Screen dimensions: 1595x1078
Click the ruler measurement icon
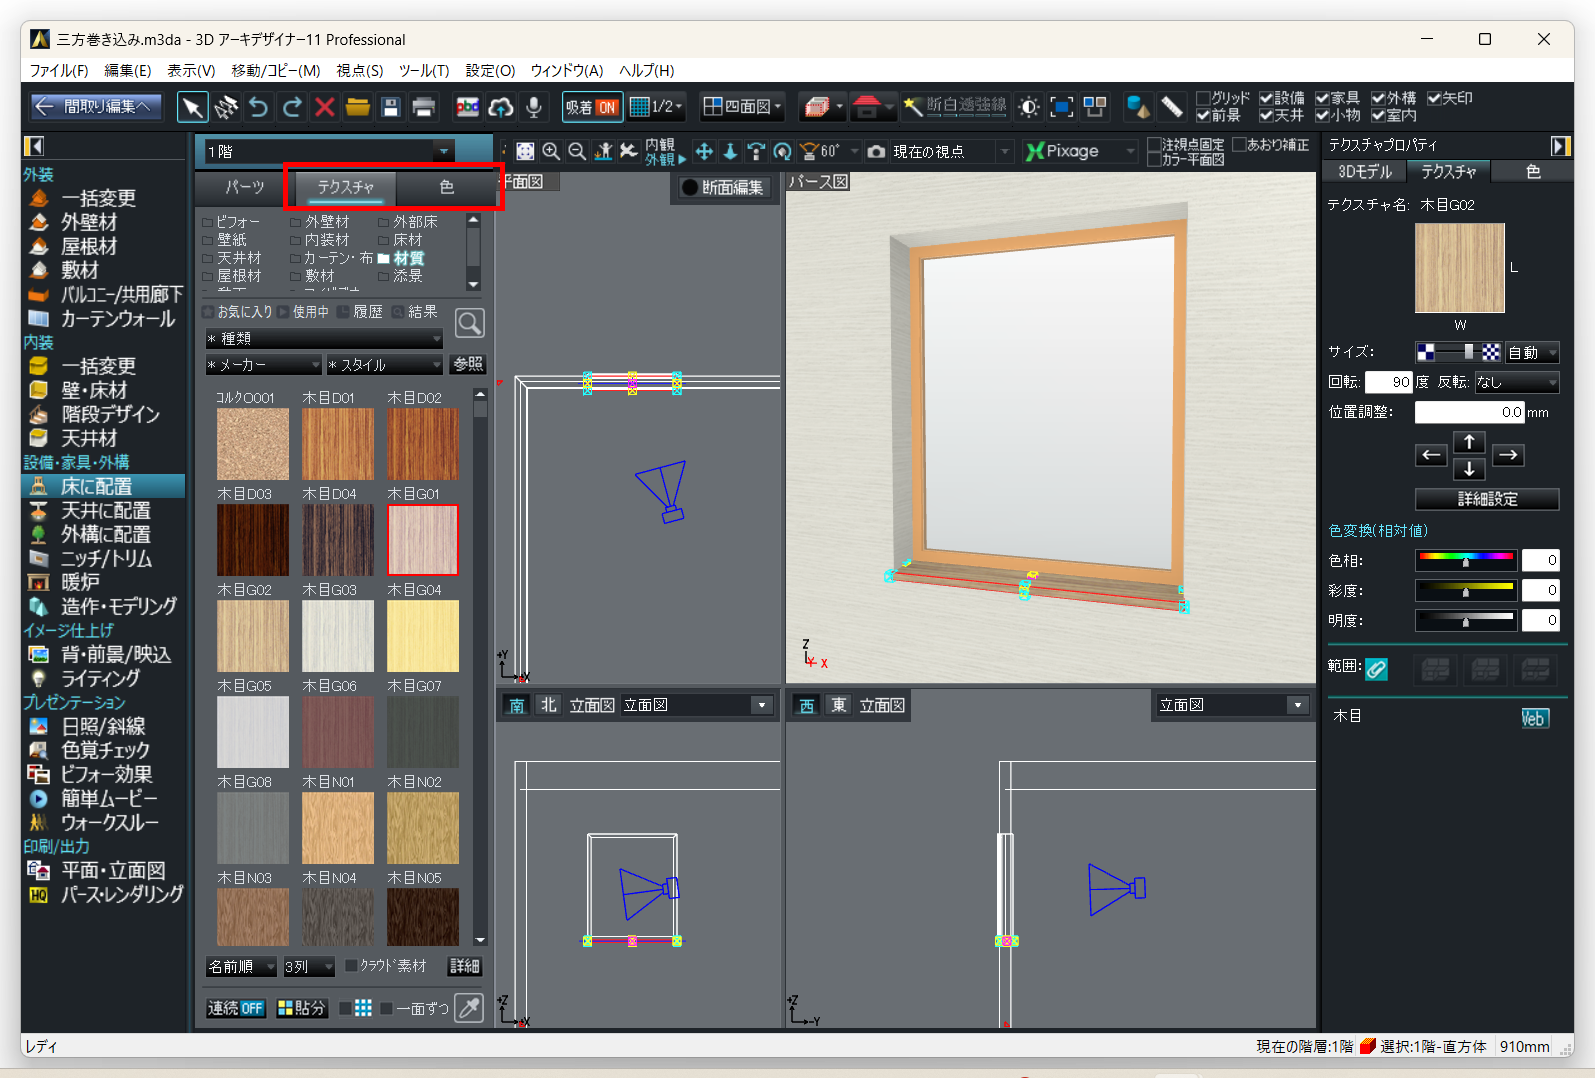pos(1171,107)
